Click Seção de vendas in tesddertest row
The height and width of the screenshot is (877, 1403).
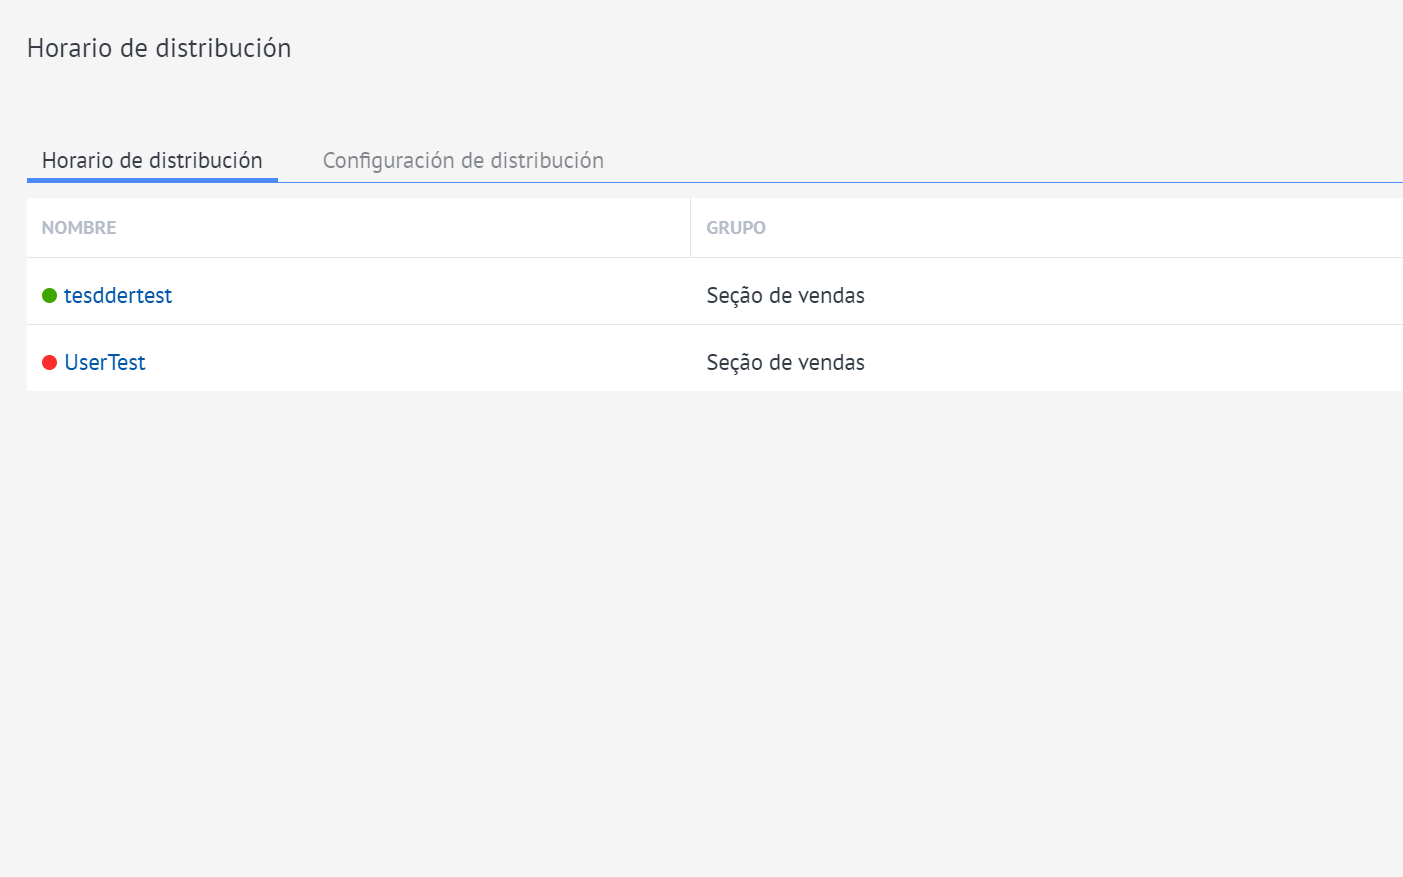[785, 296]
